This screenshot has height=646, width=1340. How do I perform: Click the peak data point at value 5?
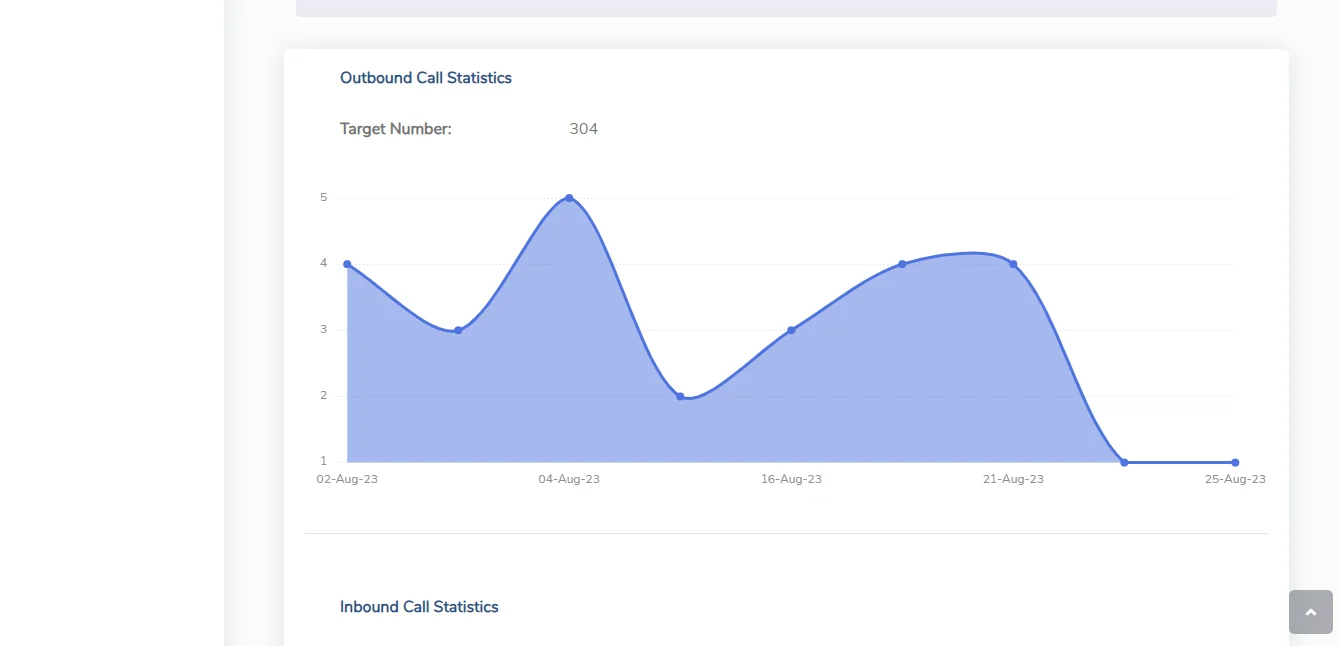[x=569, y=198]
